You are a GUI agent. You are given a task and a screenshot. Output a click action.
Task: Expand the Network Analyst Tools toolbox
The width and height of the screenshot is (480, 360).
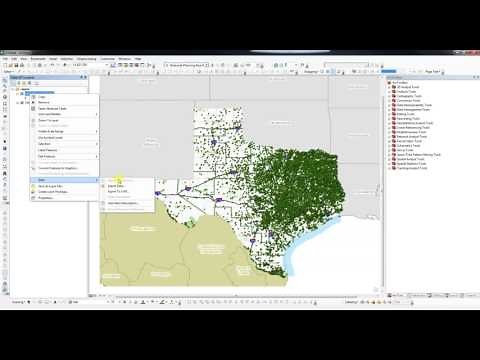point(389,136)
